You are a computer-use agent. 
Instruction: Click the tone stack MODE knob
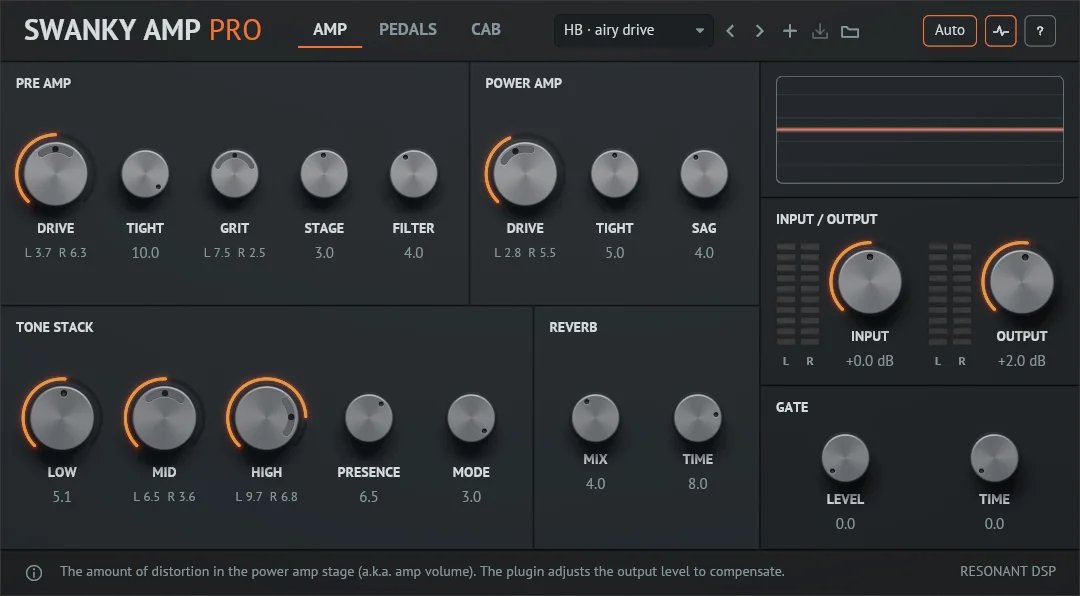point(471,418)
